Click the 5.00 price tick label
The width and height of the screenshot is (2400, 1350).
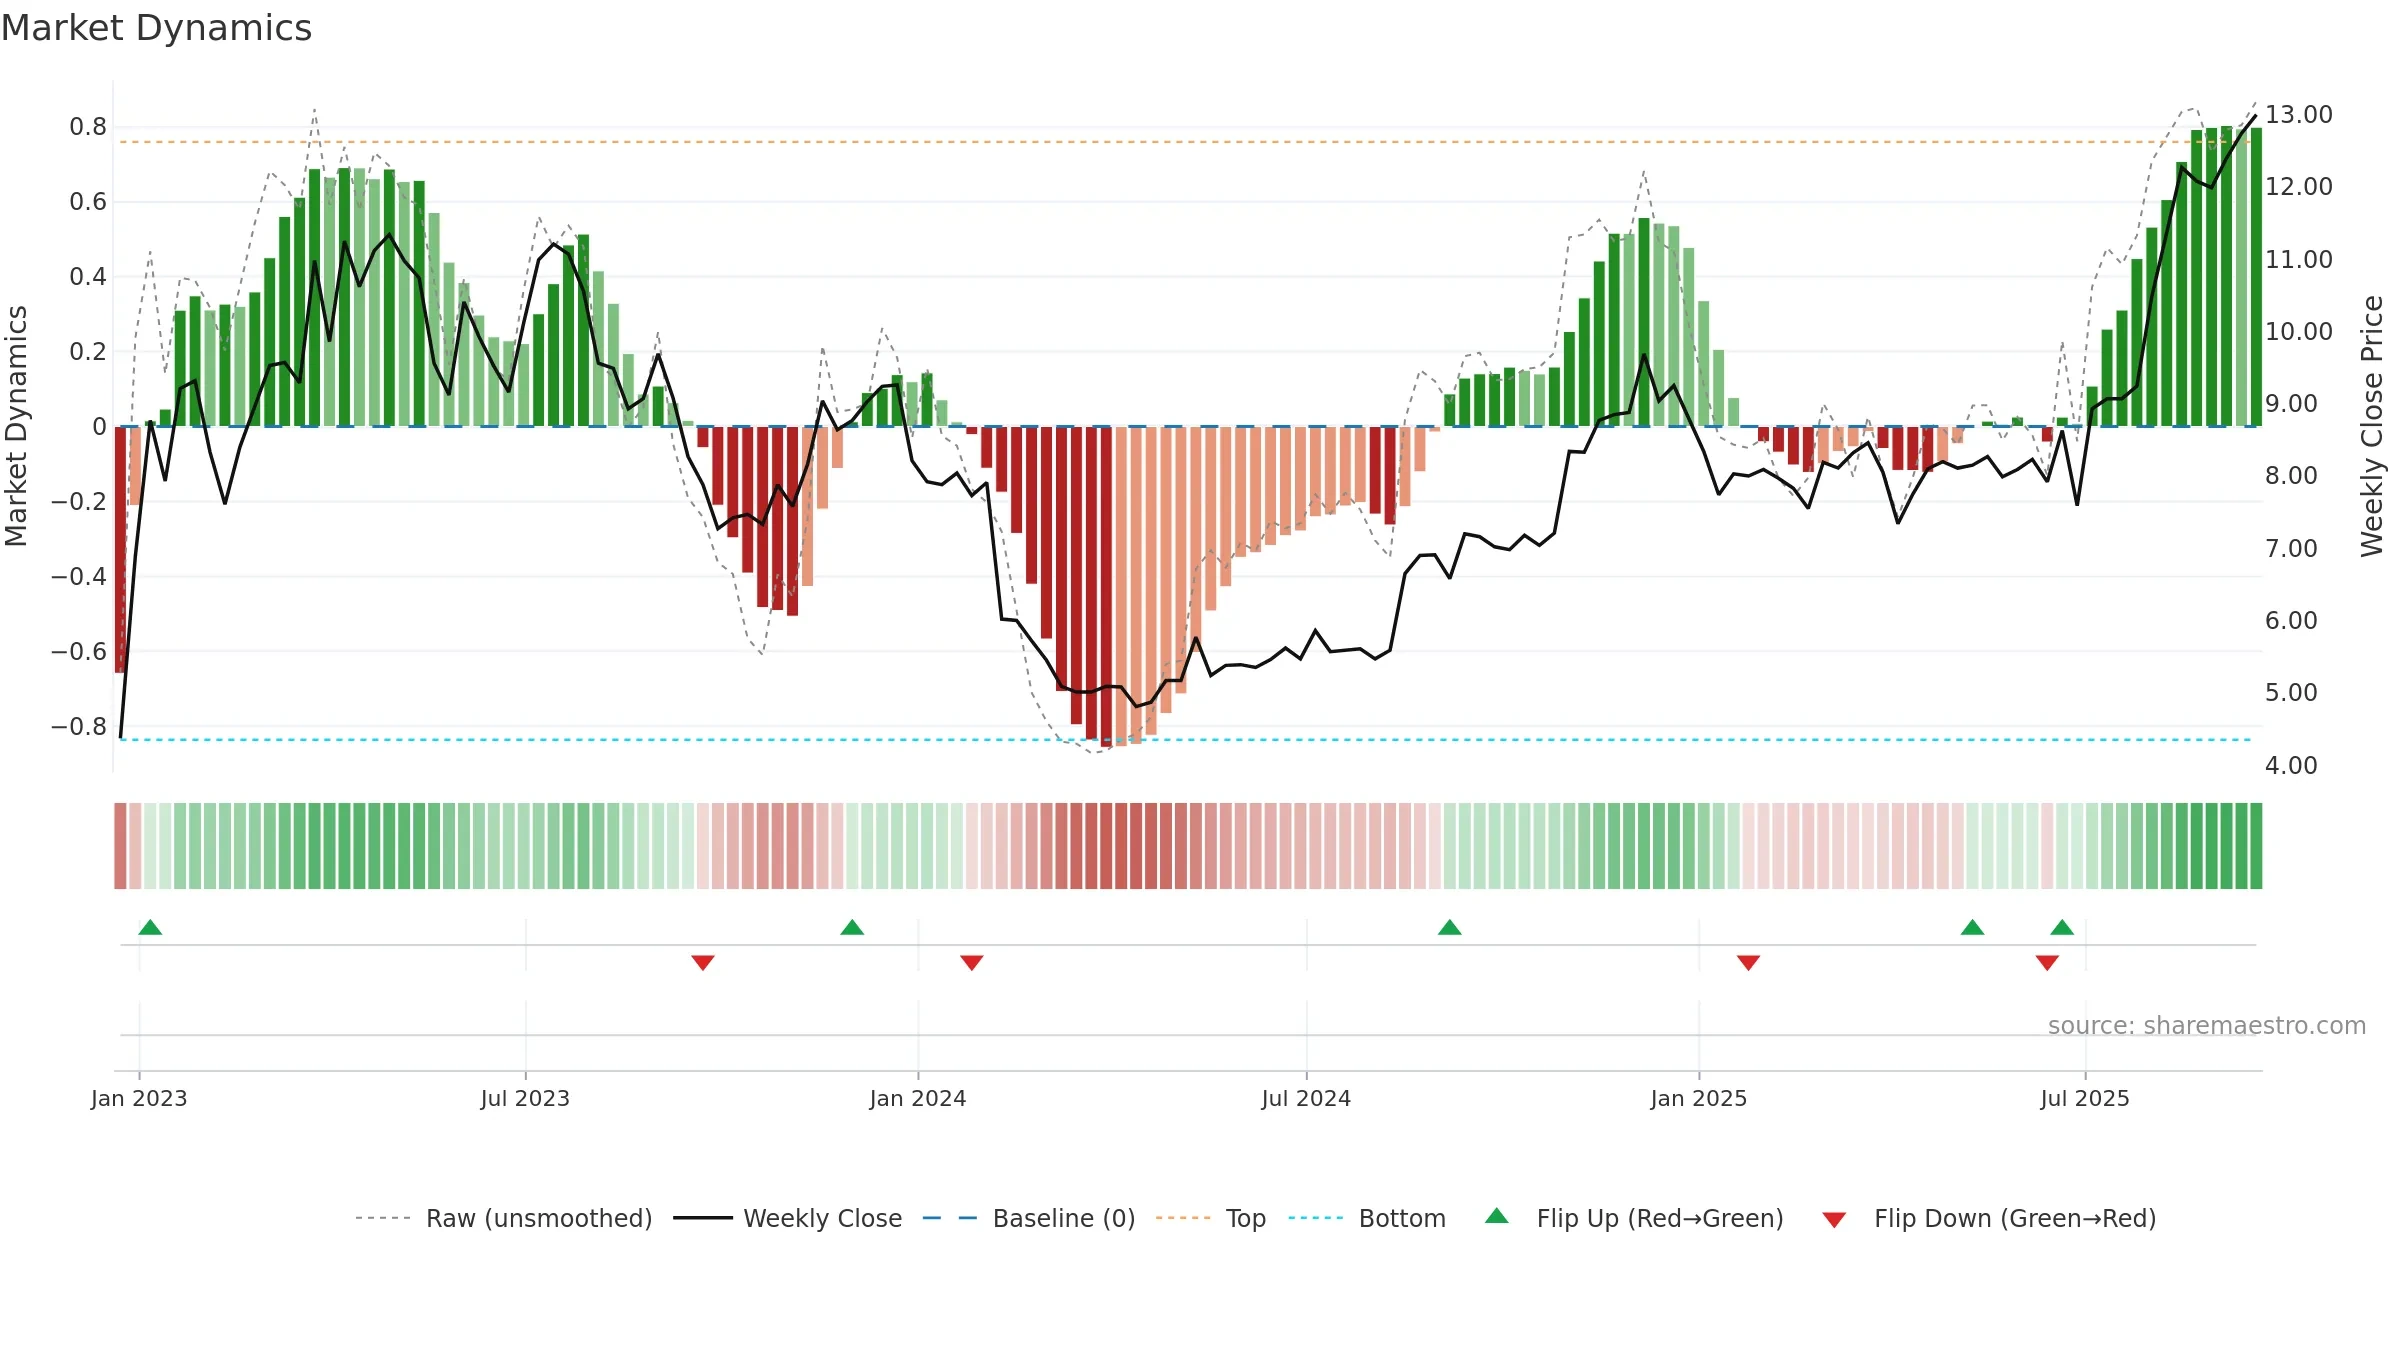tap(2291, 692)
